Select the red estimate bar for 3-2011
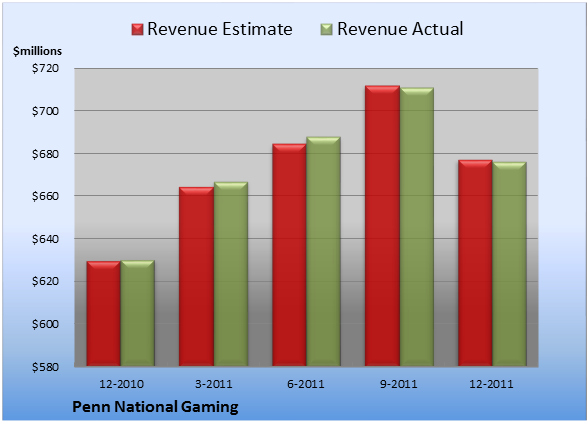Screen dimensions: 588x422 click(x=196, y=276)
